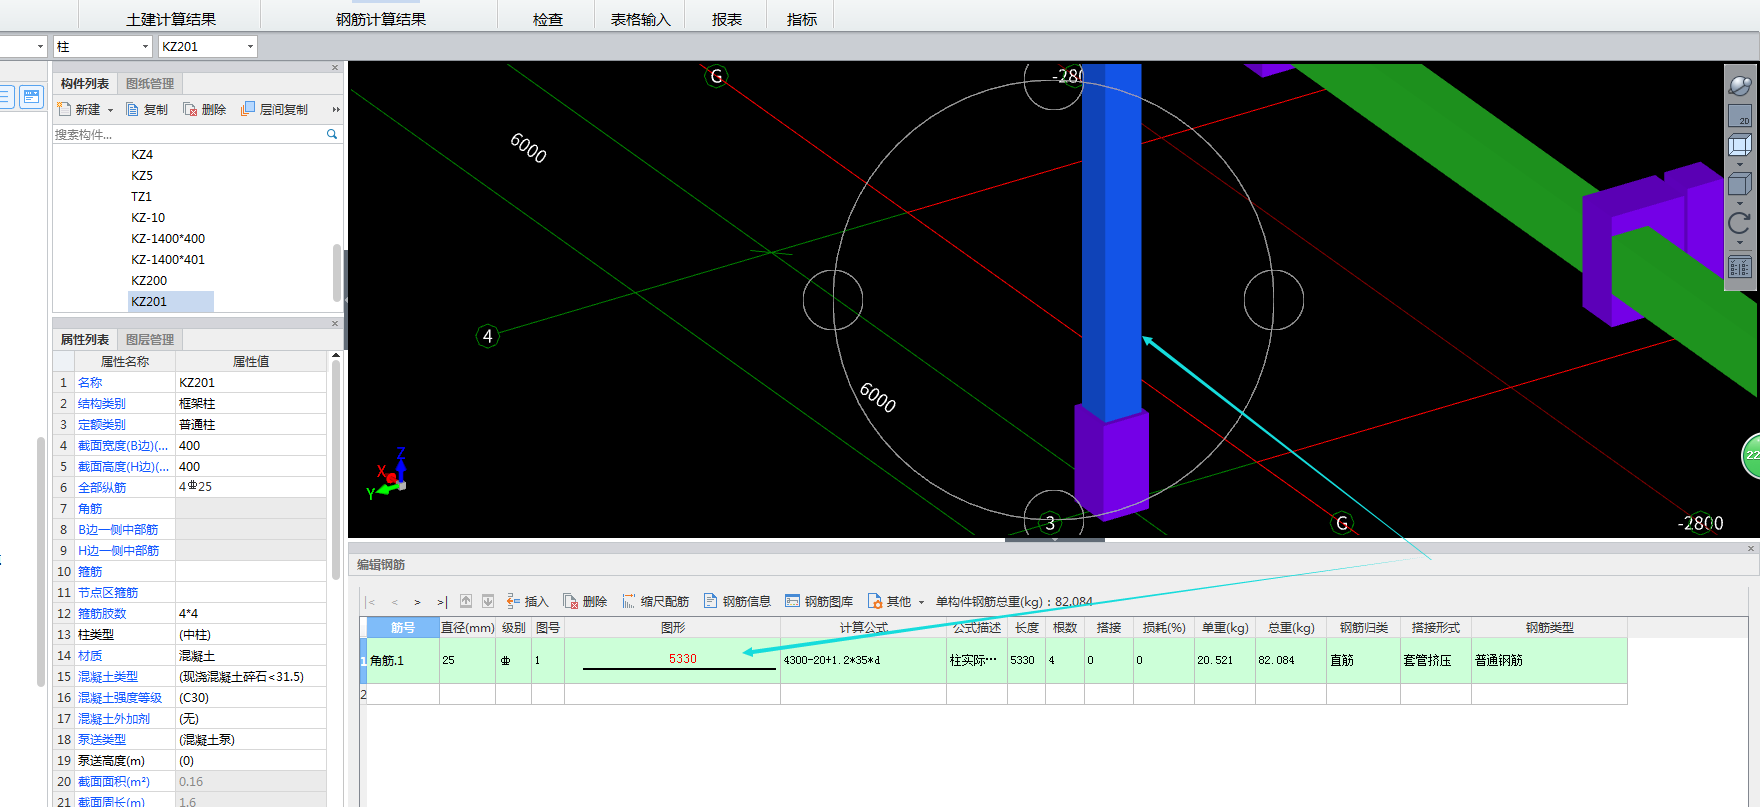Open the leftmost floor dropdown arrow
1760x807 pixels.
click(40, 47)
